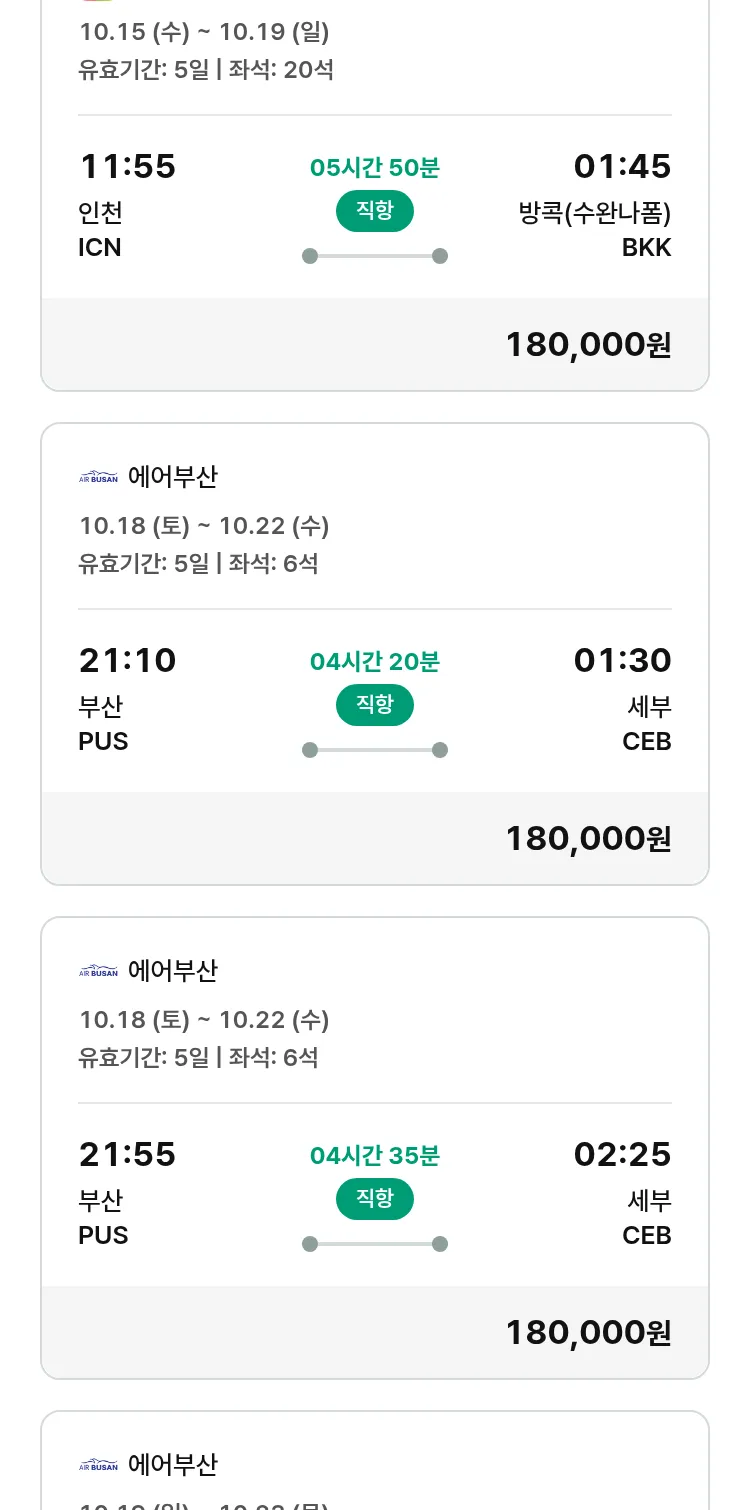Screen dimensions: 750x1510
Task: Click Air Busan logo on the 21:55 flight card
Action: coord(98,971)
